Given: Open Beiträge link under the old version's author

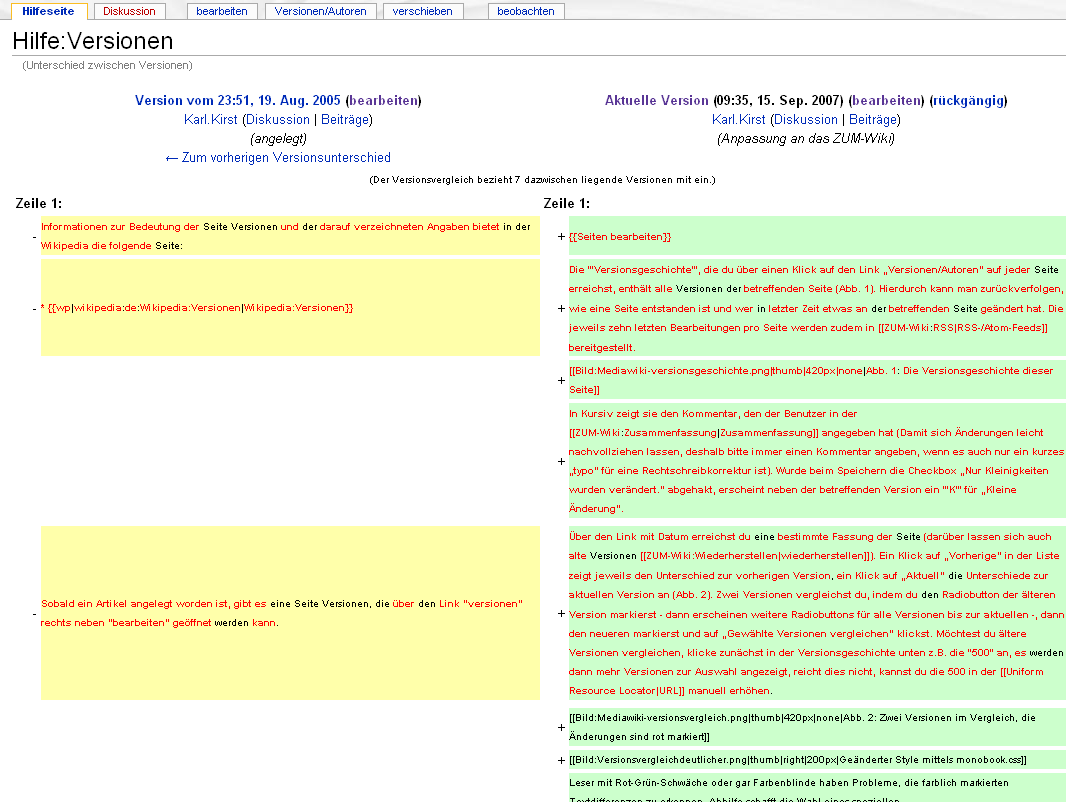Looking at the screenshot, I should click(344, 120).
